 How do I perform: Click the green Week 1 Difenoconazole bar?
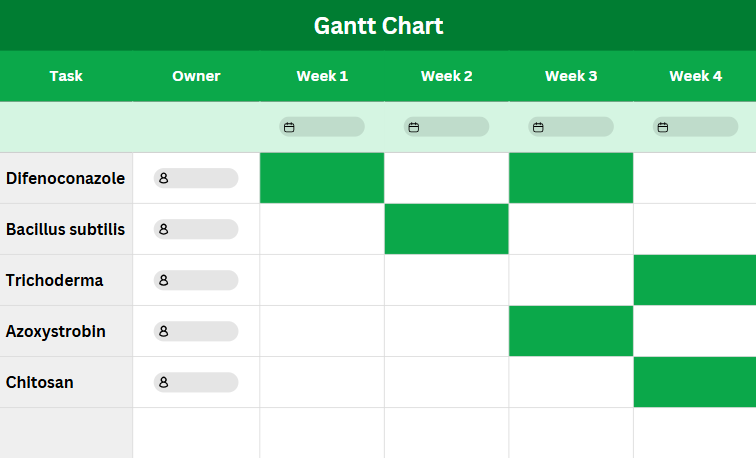pyautogui.click(x=322, y=178)
